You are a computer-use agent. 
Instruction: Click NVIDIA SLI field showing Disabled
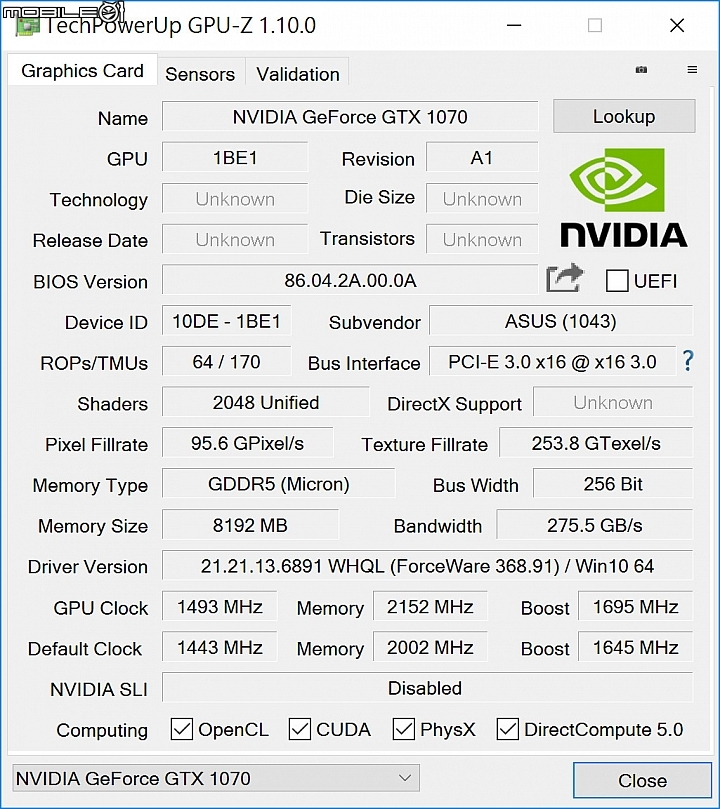[x=427, y=688]
